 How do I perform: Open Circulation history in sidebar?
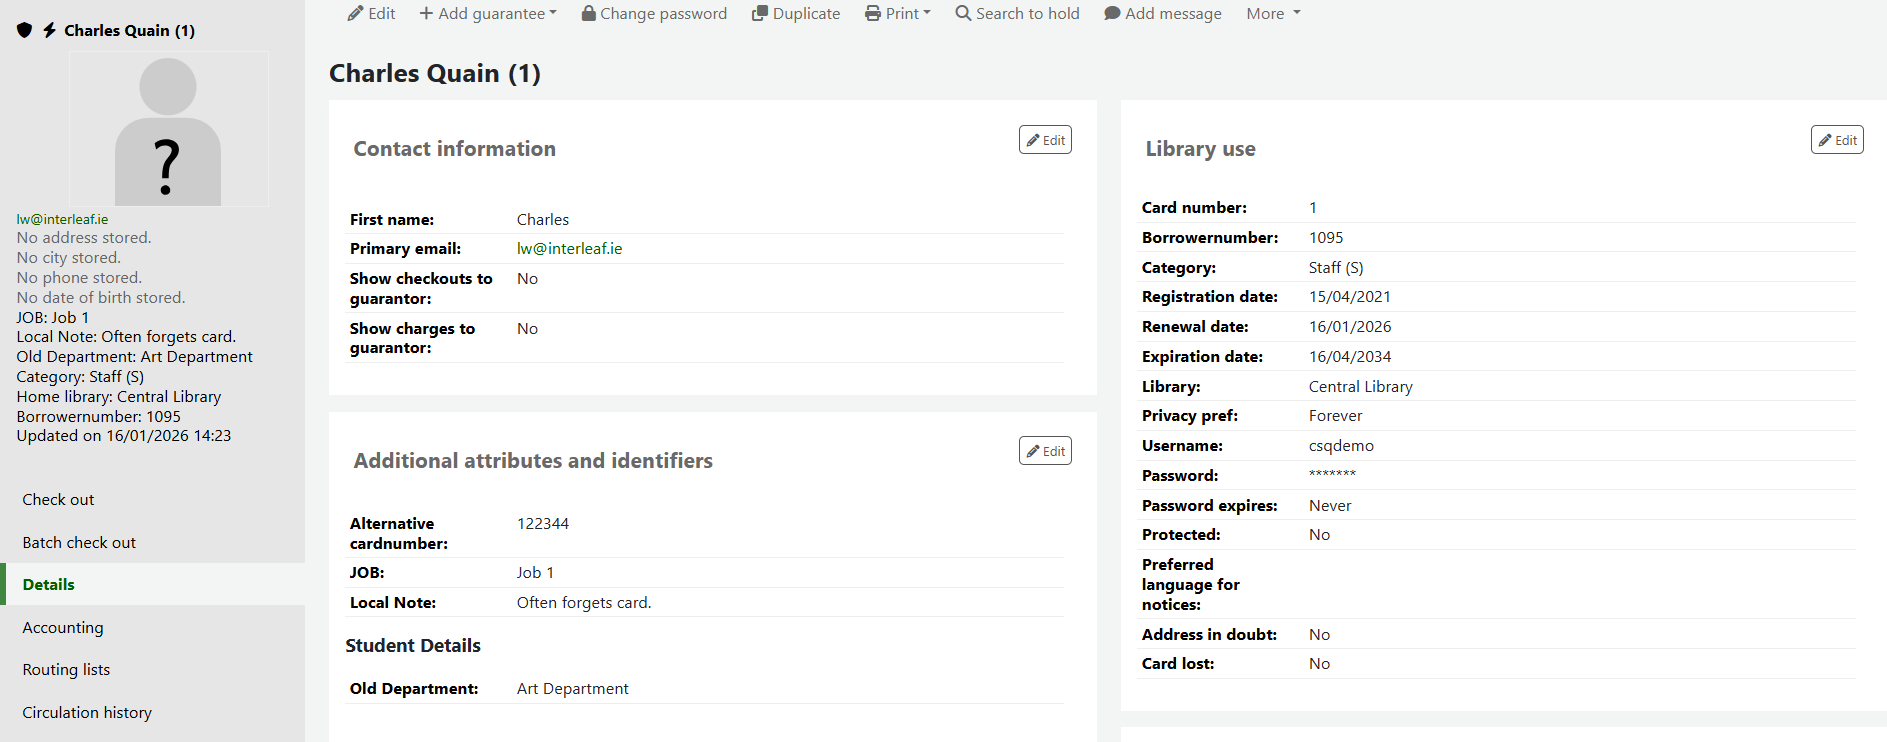coord(87,713)
